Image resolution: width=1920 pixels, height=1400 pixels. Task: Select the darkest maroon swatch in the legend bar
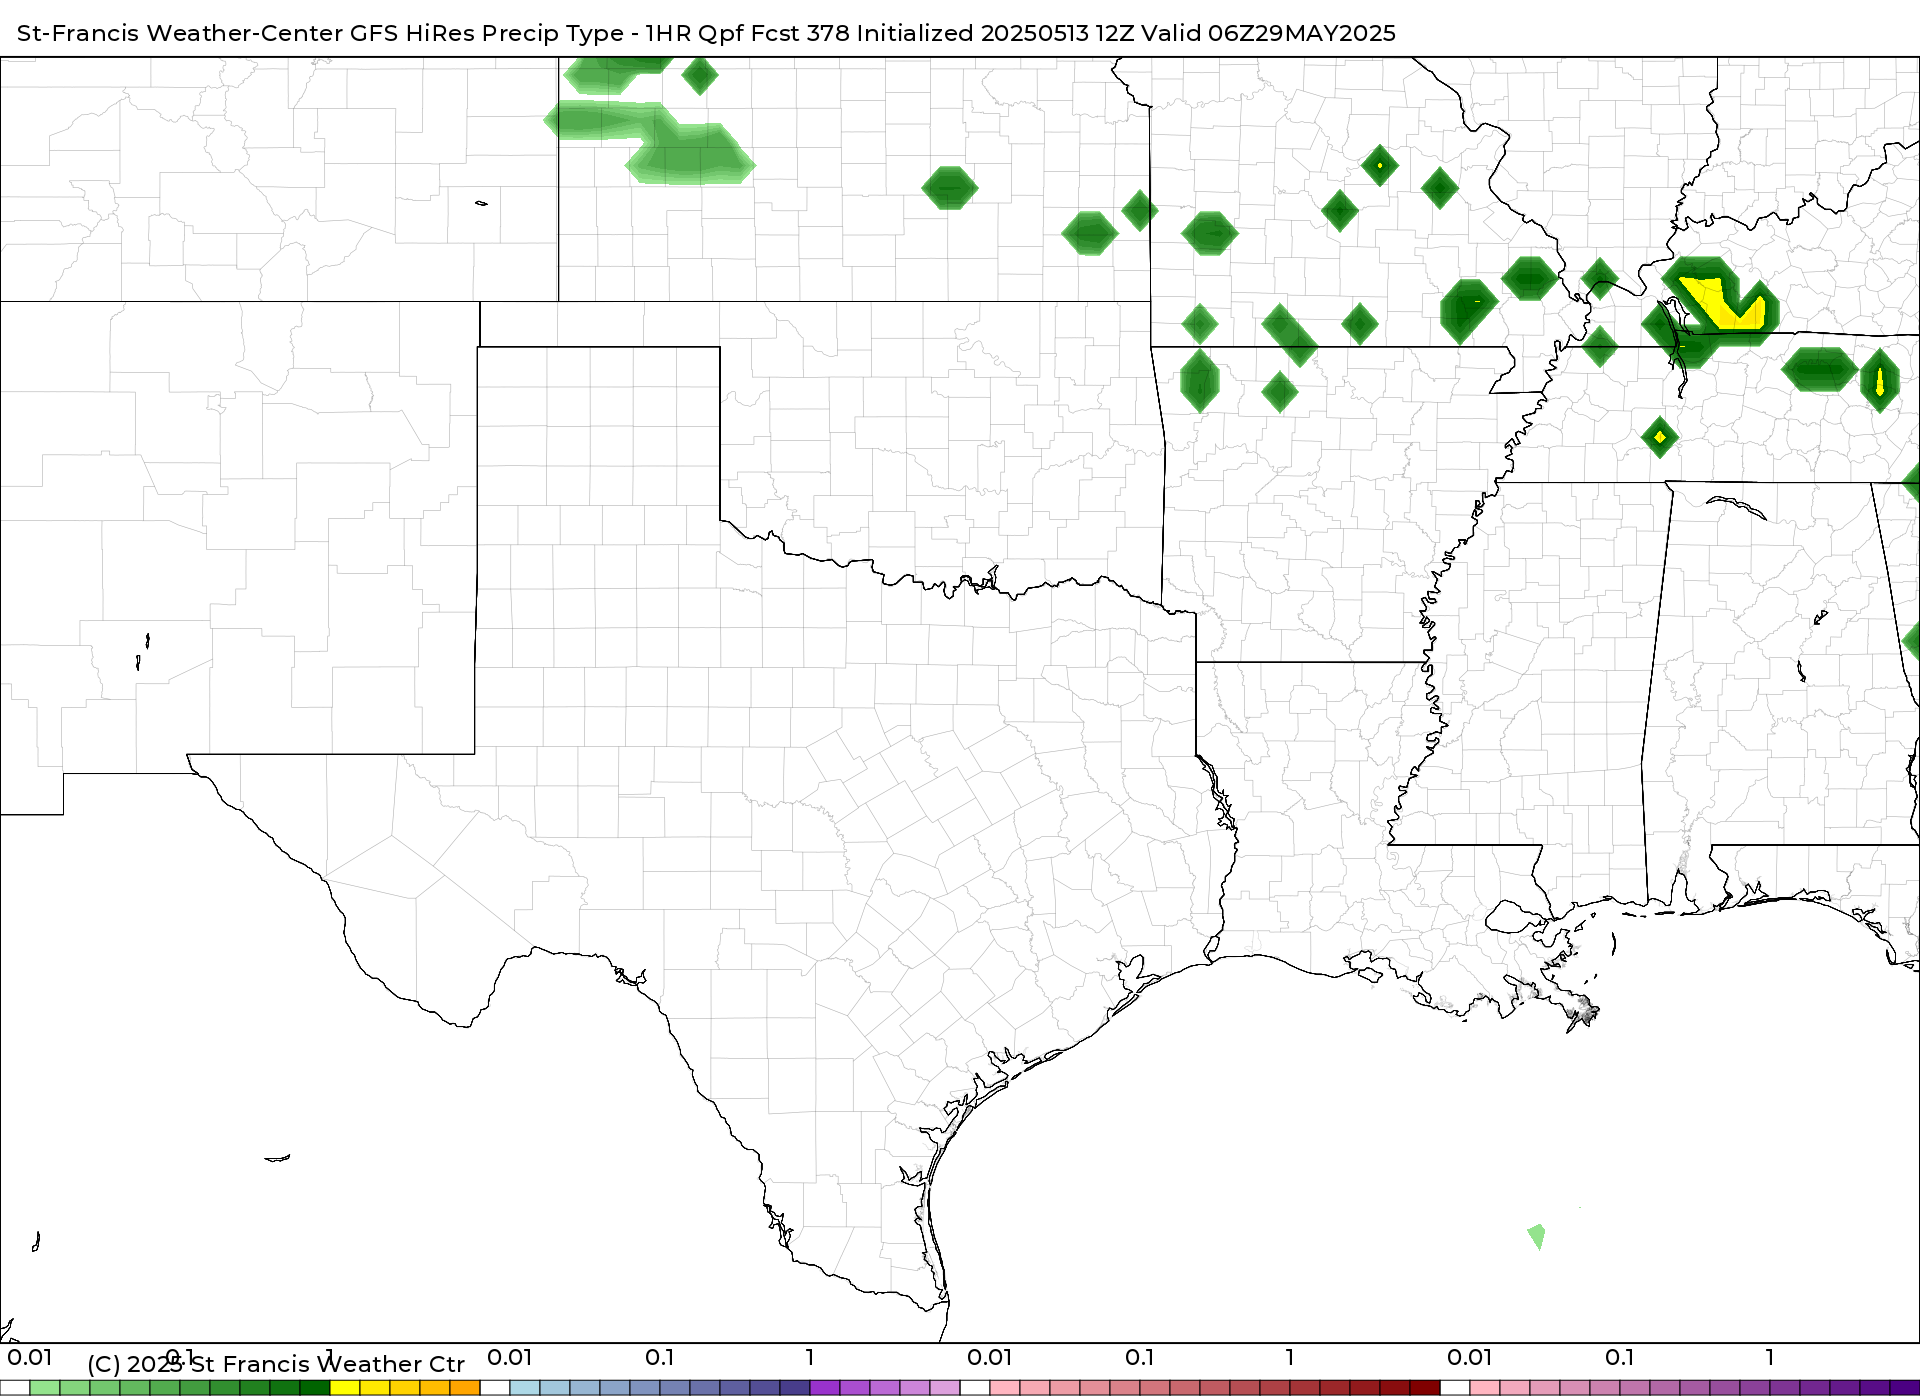(x=1425, y=1388)
